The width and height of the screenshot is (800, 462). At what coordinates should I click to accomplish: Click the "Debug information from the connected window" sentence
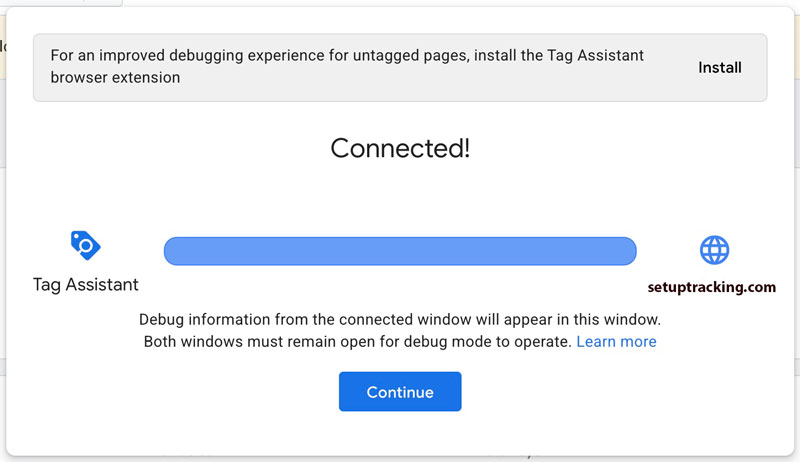click(300, 320)
